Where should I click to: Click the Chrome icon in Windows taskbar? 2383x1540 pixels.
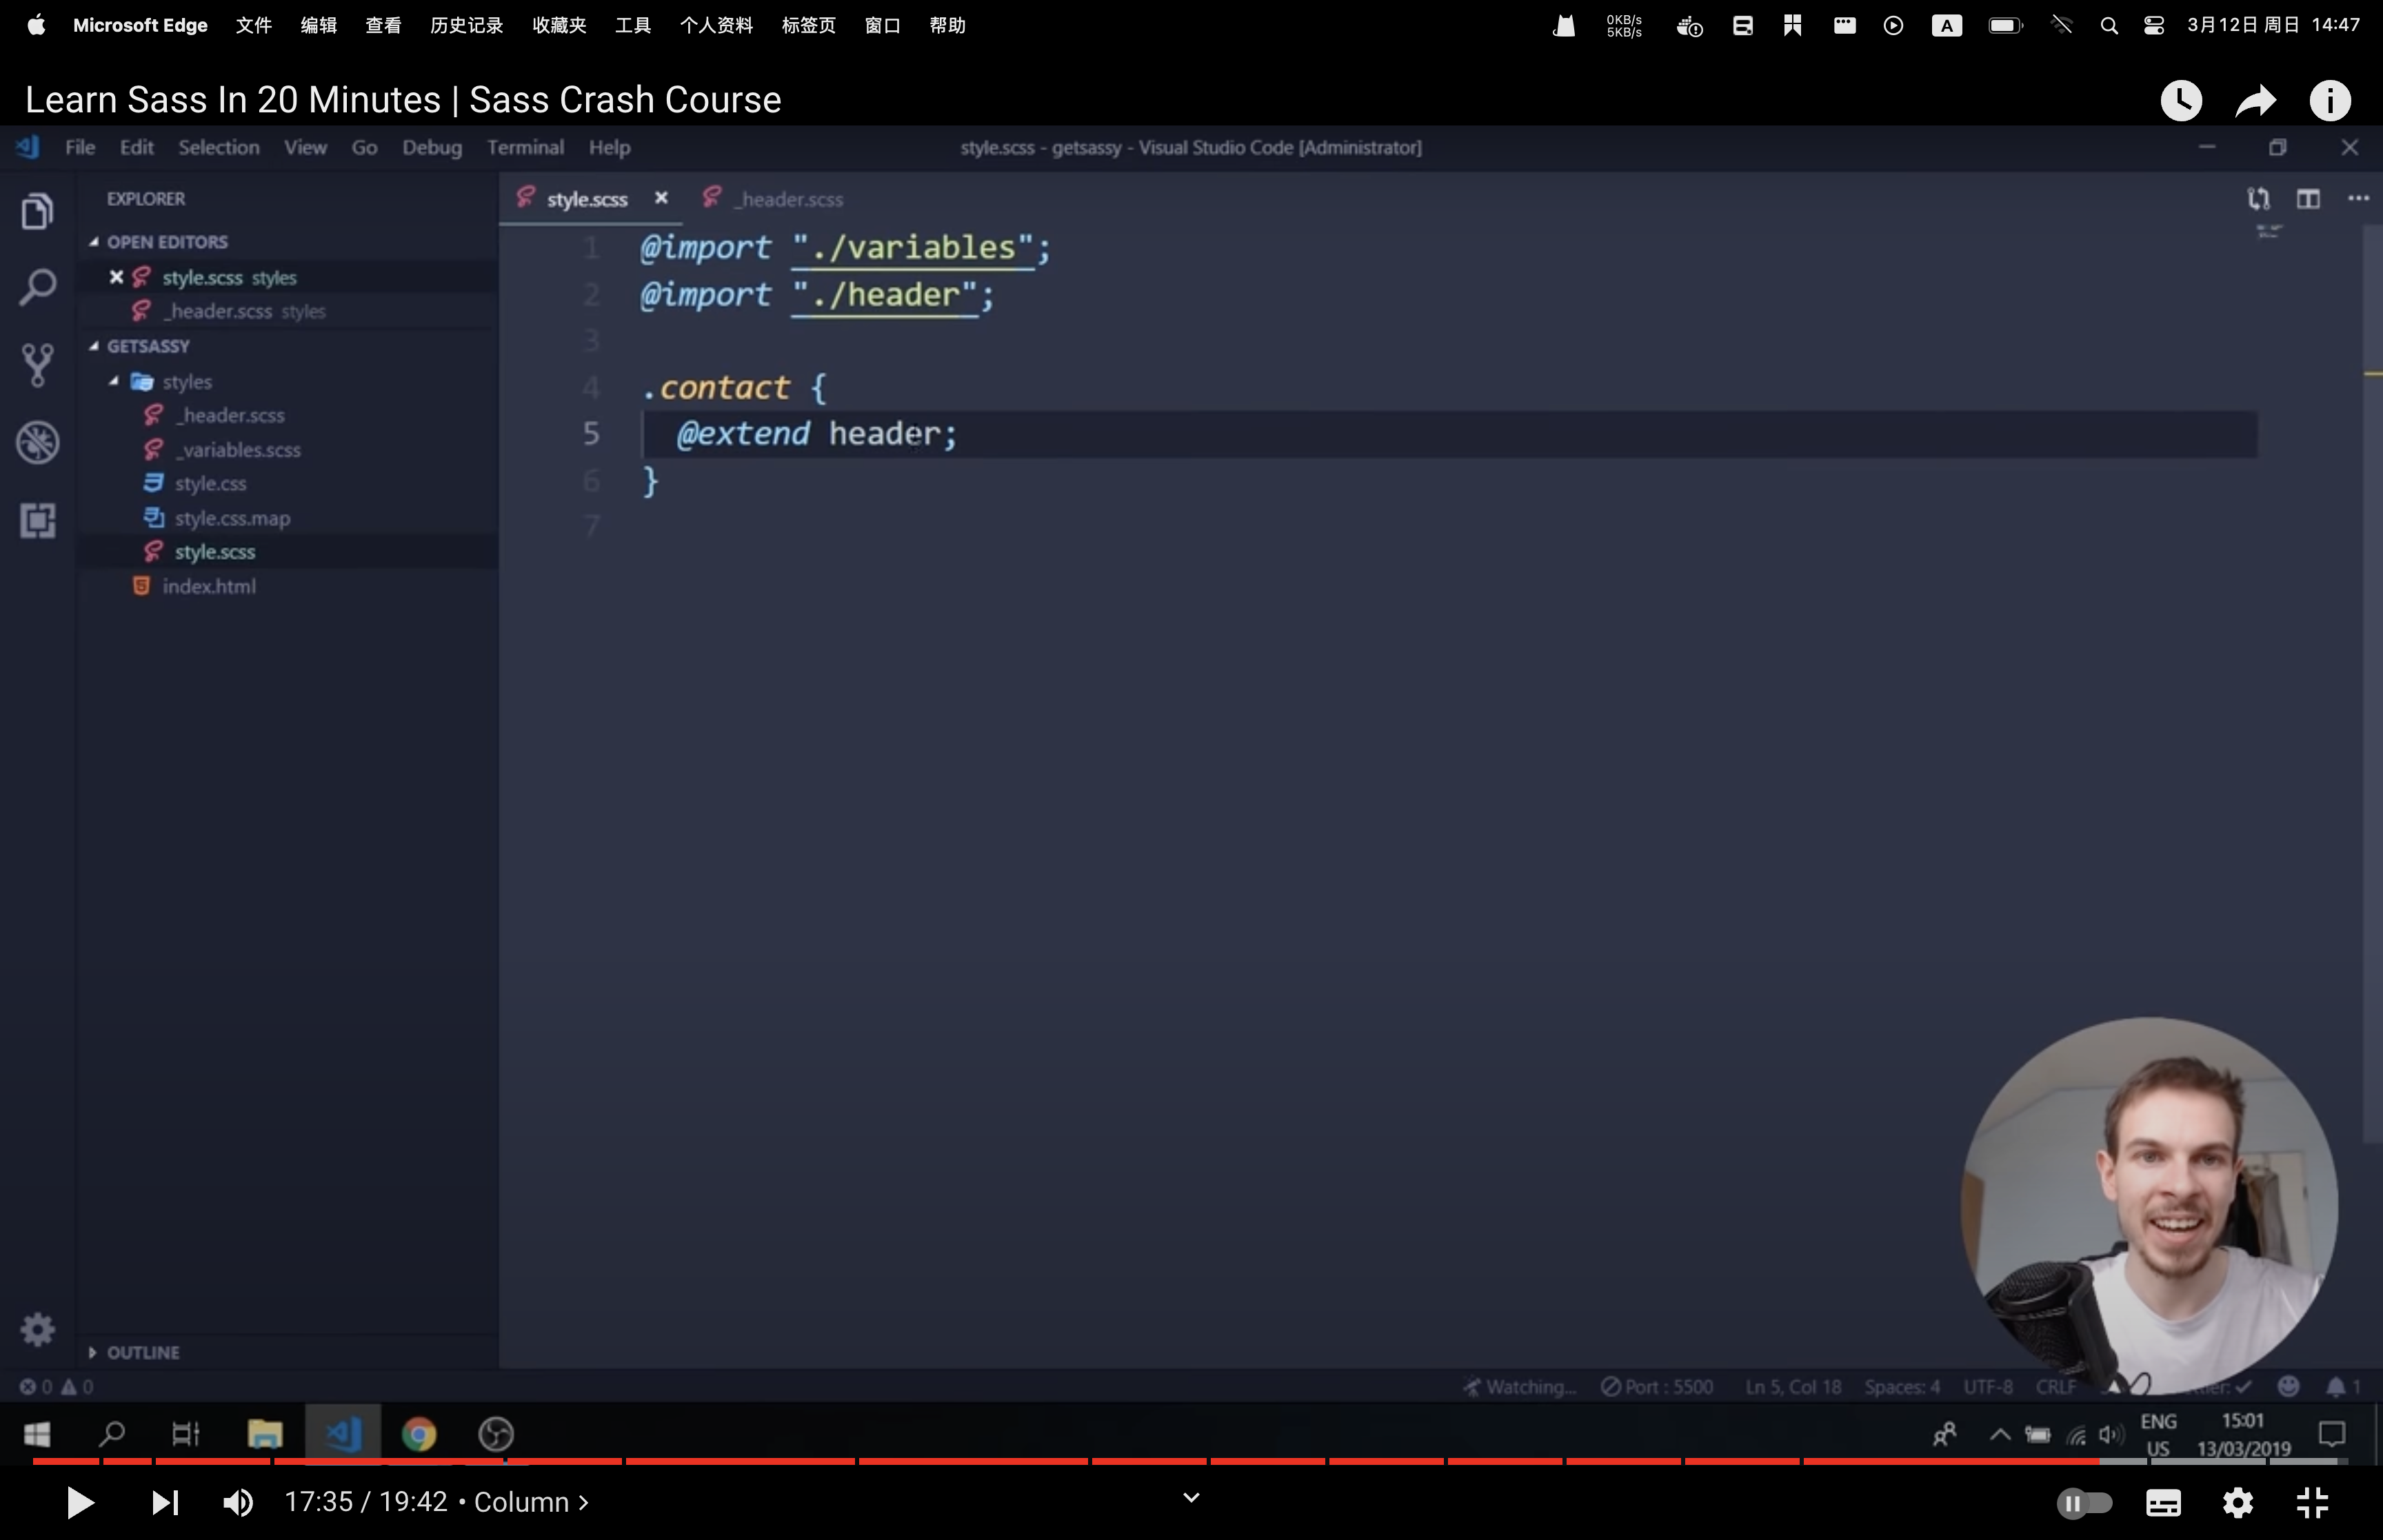[x=419, y=1434]
